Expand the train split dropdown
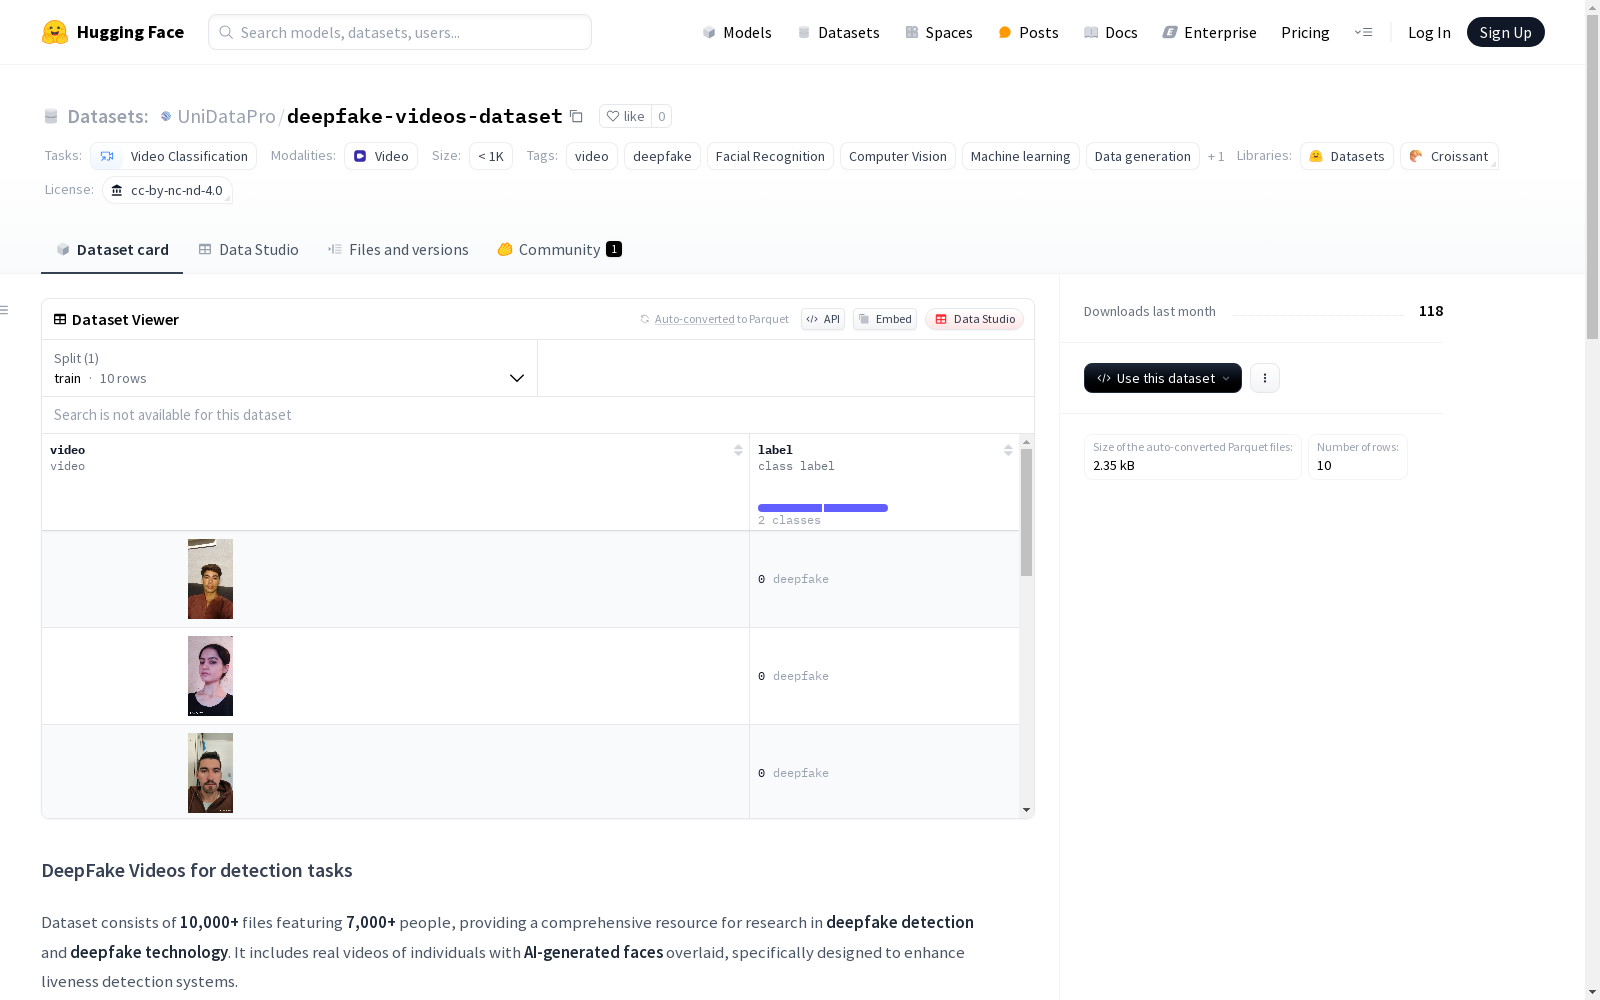 click(x=289, y=368)
